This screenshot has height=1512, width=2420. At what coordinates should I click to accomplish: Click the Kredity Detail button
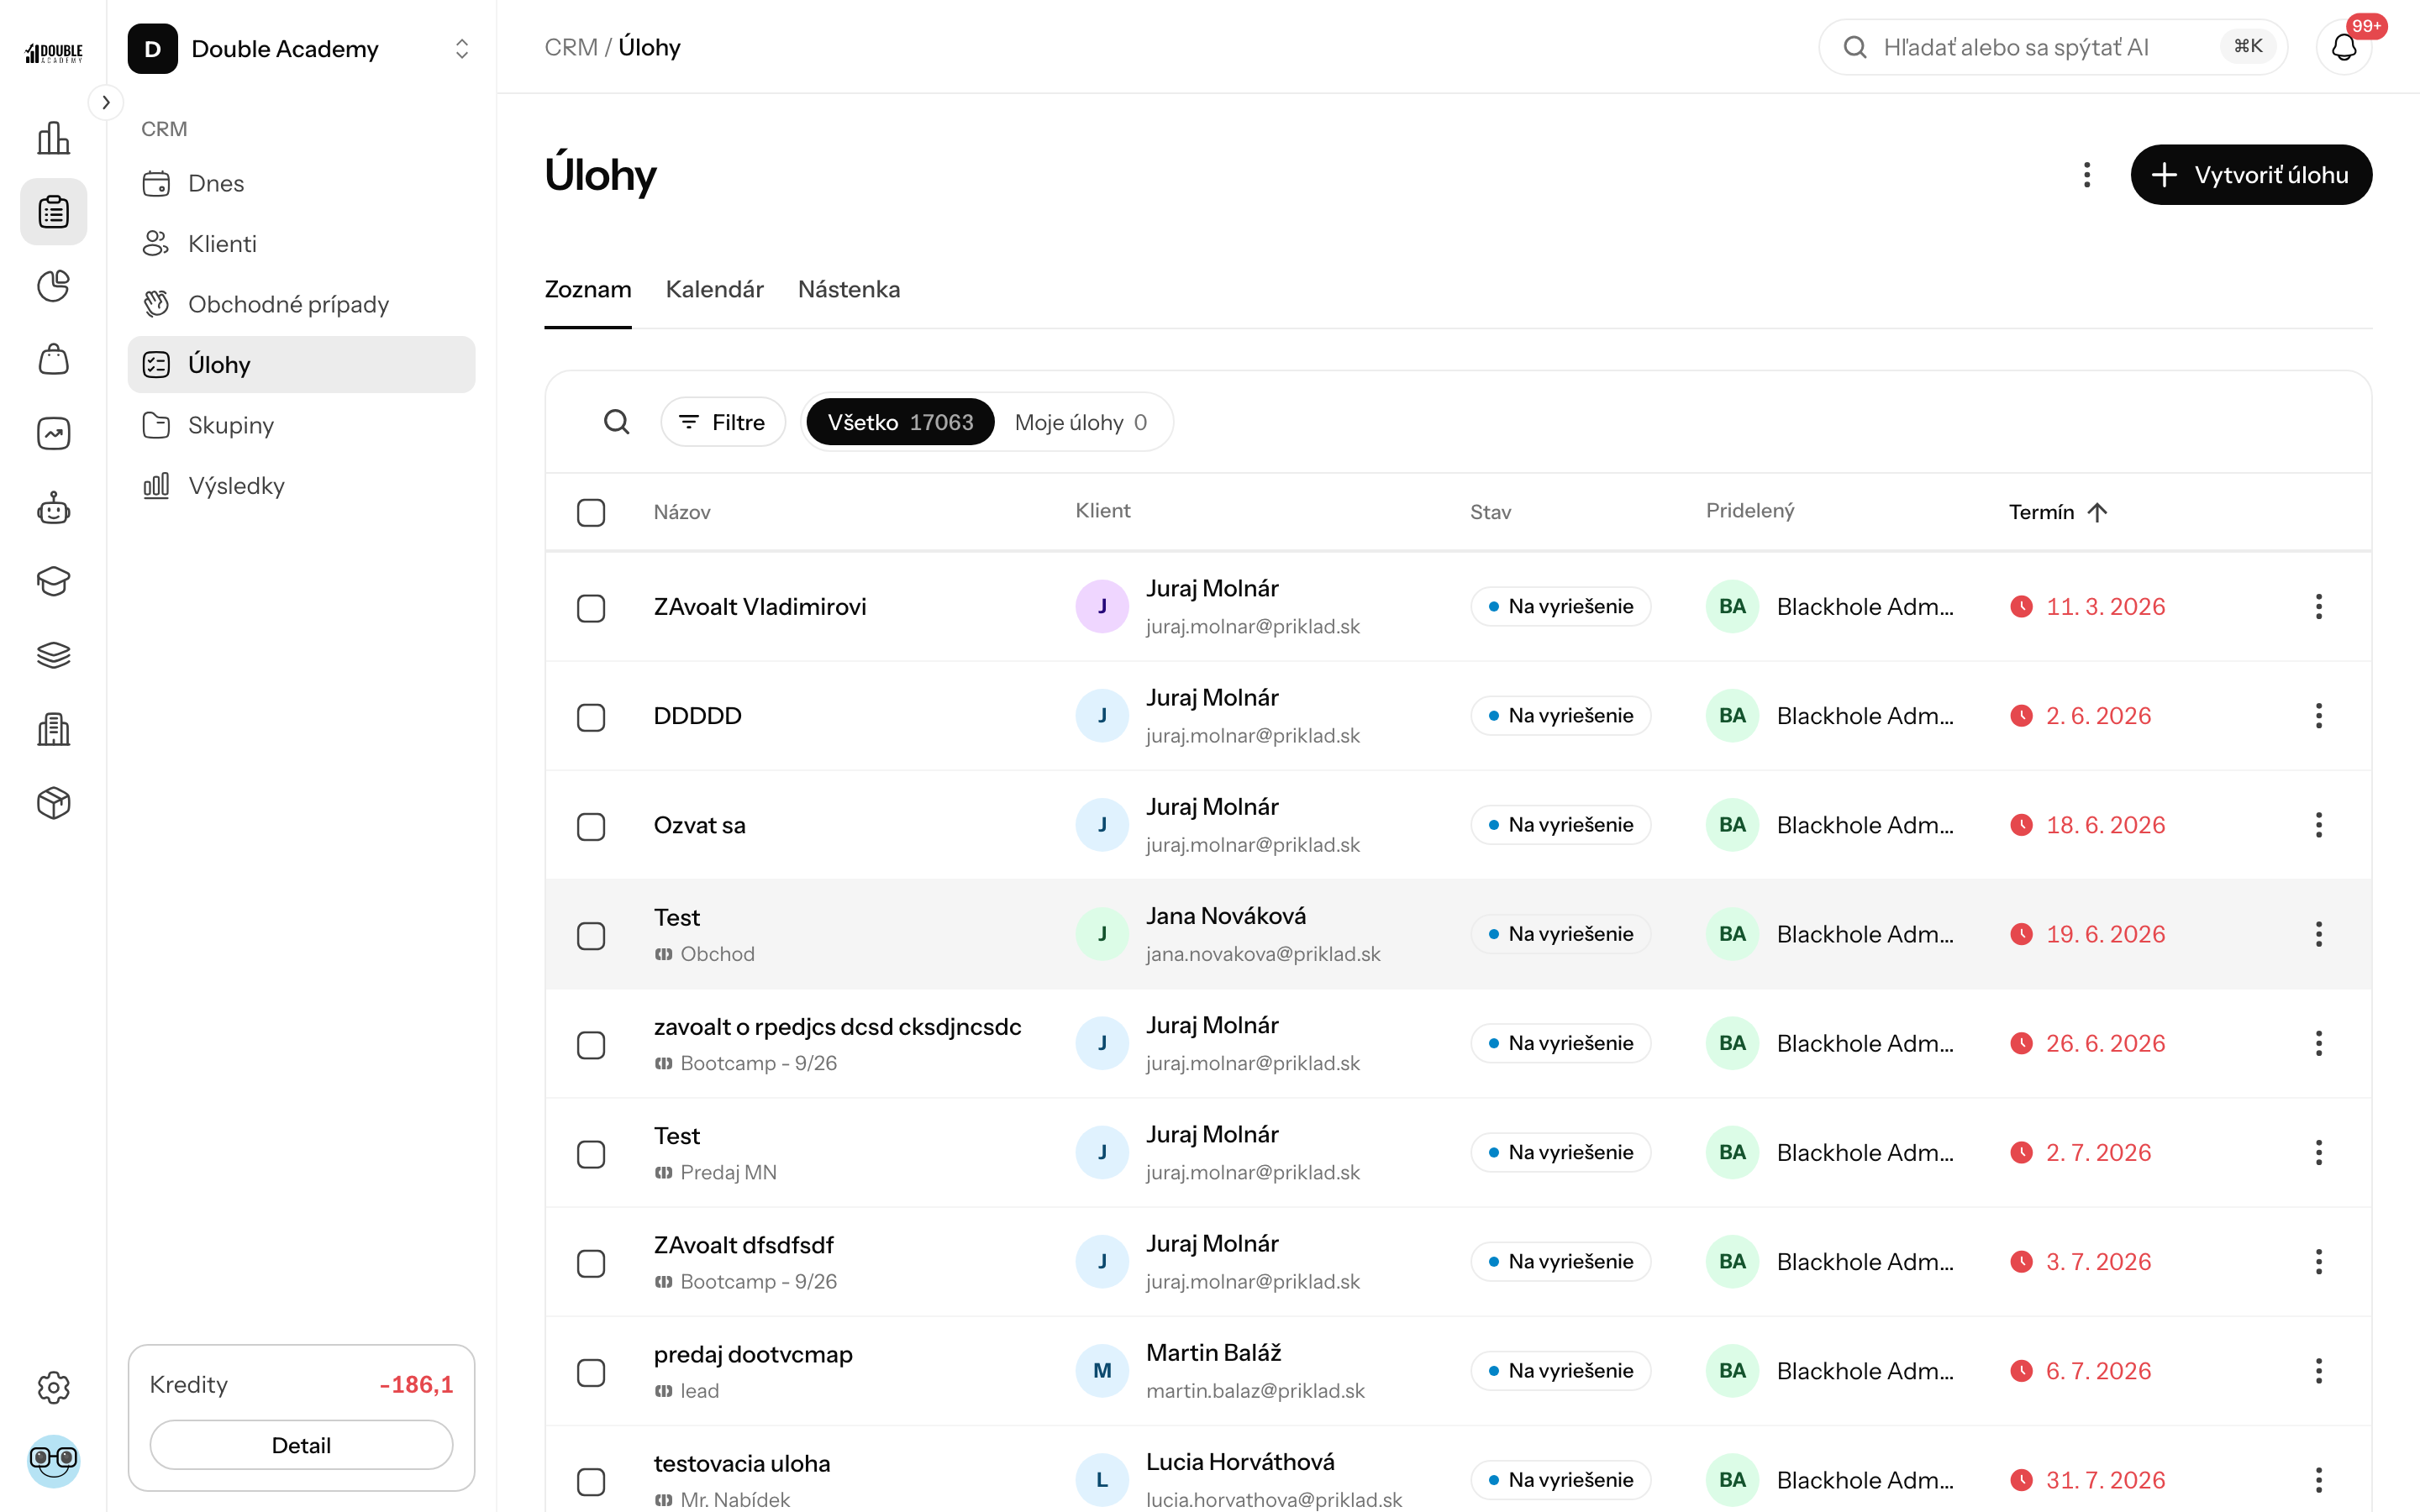tap(301, 1444)
